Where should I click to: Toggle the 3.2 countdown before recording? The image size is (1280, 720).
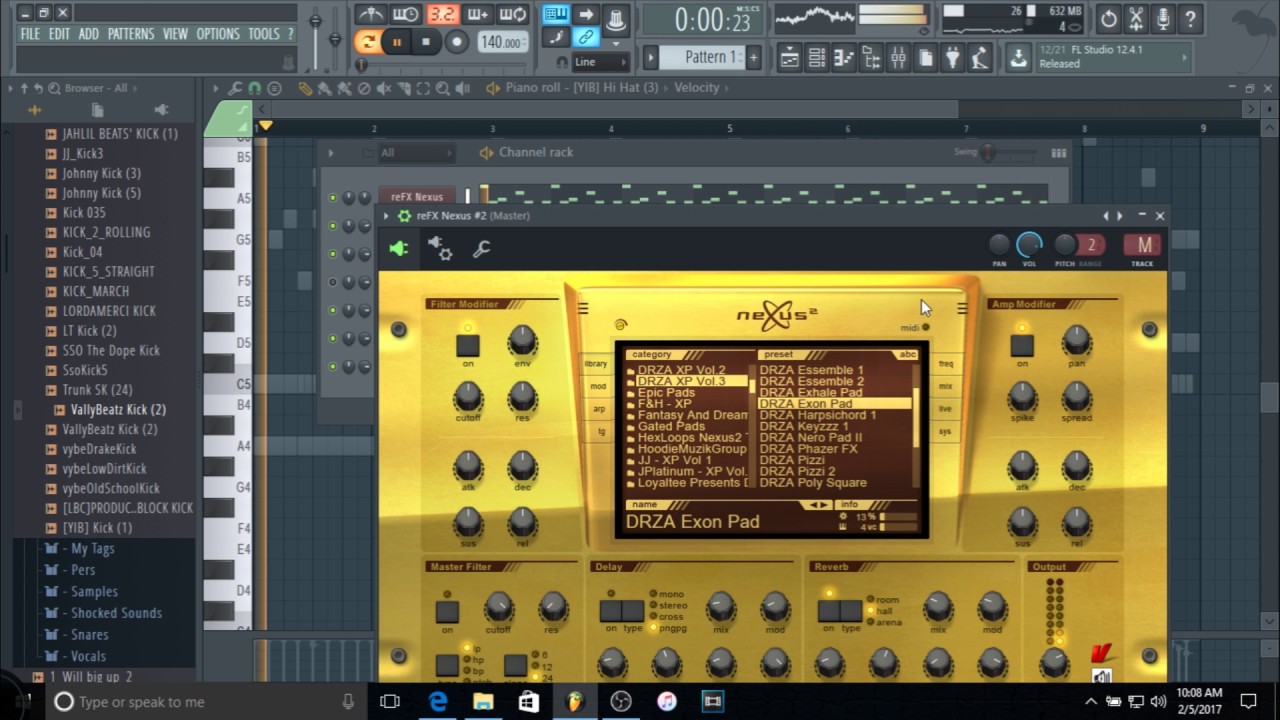click(442, 14)
